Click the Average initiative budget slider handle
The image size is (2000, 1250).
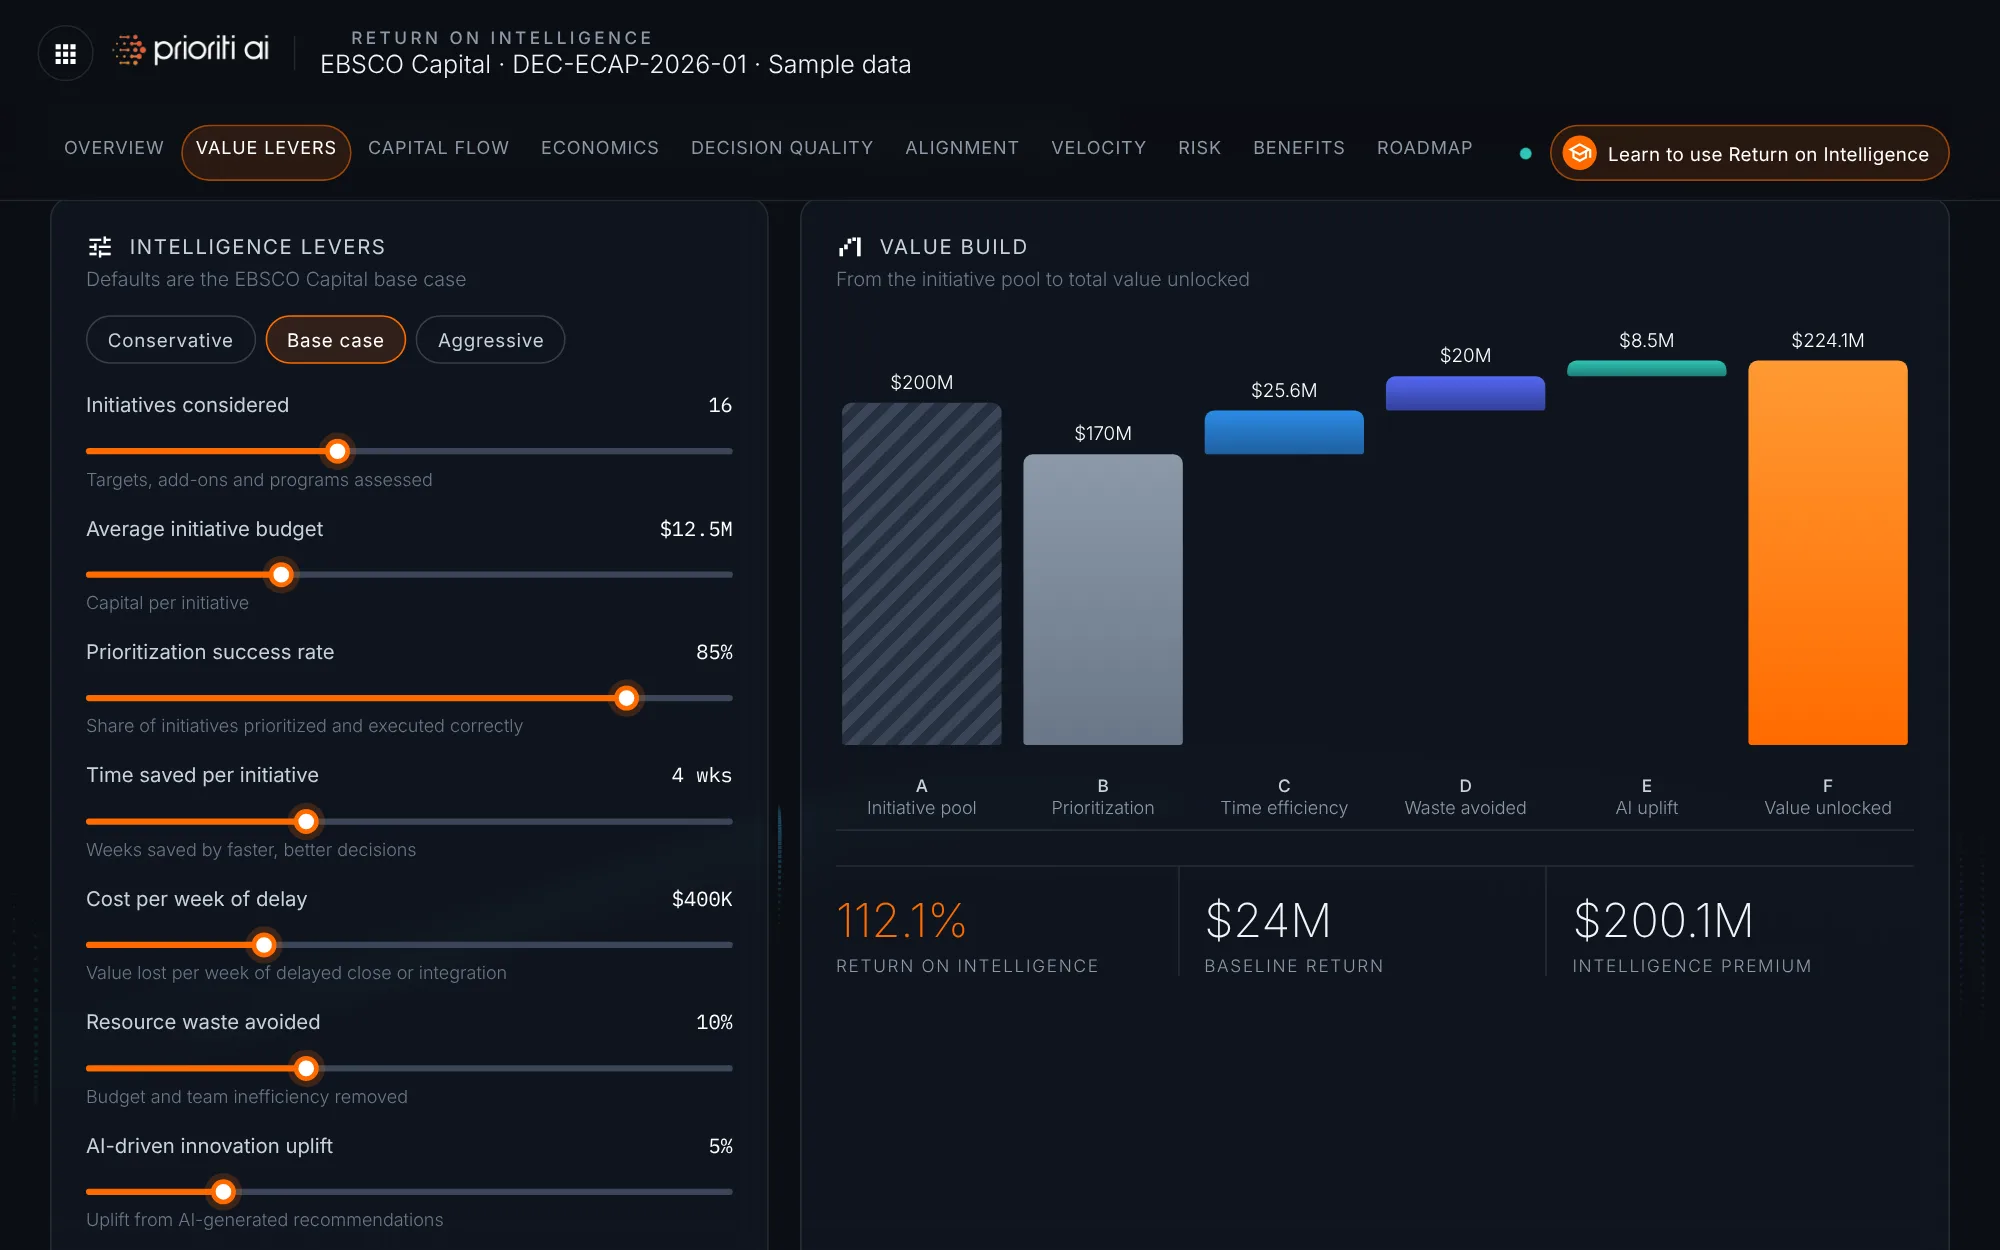point(281,575)
